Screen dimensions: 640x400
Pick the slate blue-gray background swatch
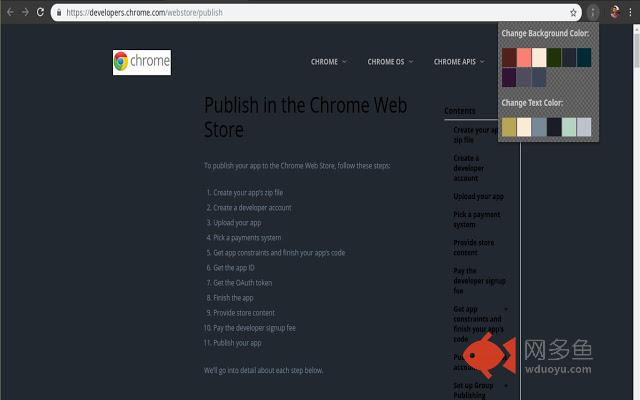pyautogui.click(x=539, y=77)
